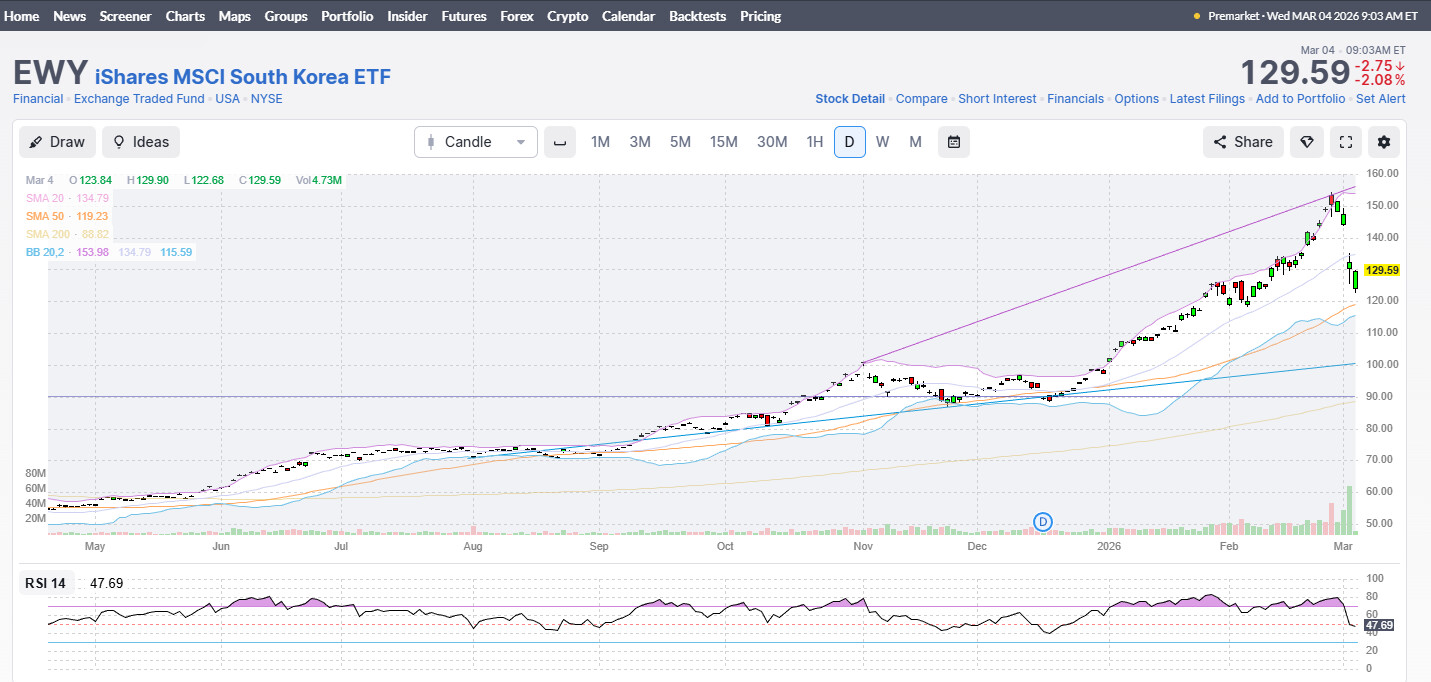Open the Candle chart type dropdown
The height and width of the screenshot is (682, 1431).
pos(476,142)
